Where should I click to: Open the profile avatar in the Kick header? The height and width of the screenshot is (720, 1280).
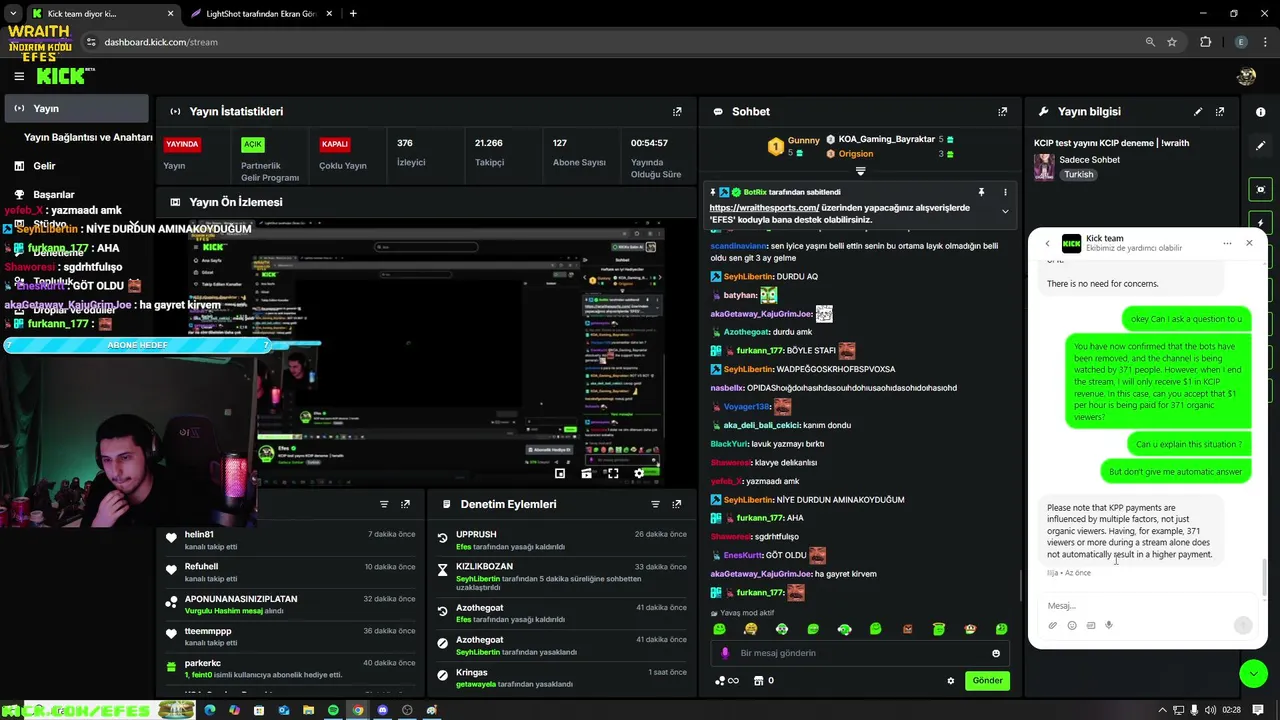click(1246, 76)
